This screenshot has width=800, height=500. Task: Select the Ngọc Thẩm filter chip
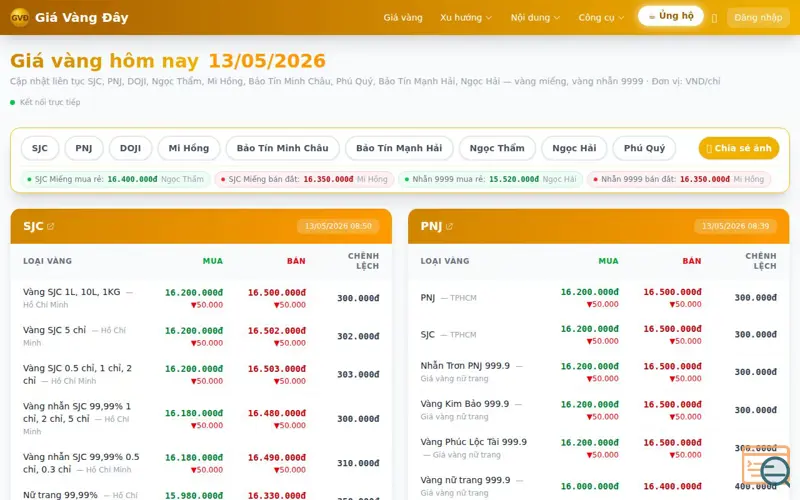pos(497,148)
